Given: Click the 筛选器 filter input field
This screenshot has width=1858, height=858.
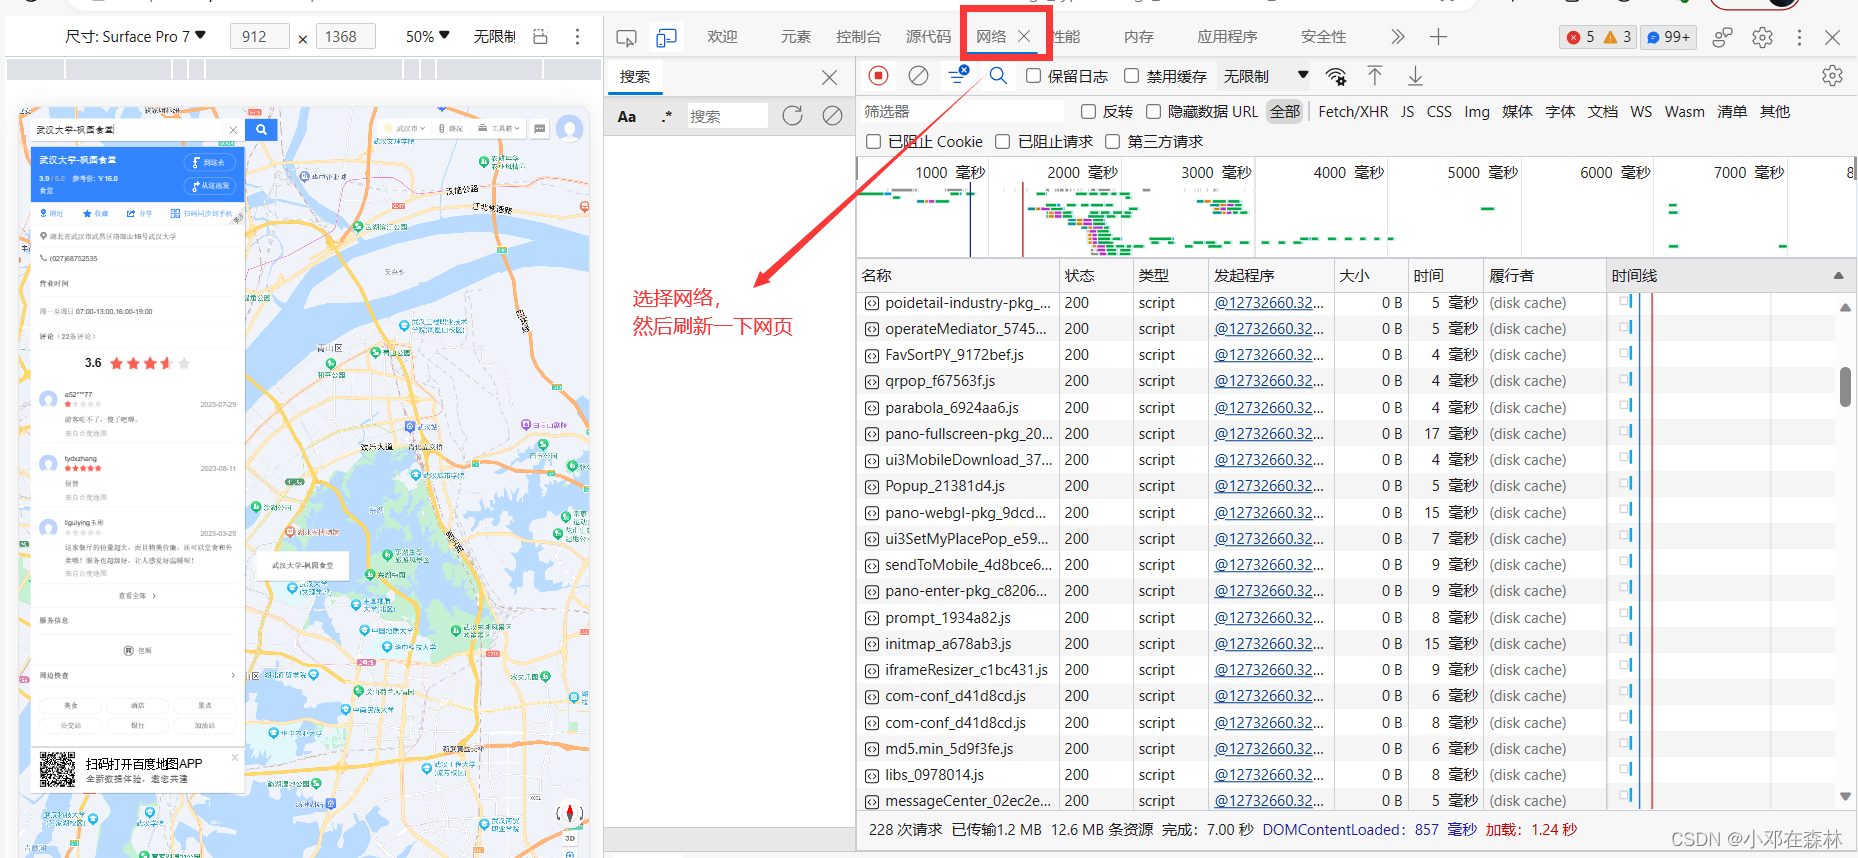Looking at the screenshot, I should coord(960,112).
